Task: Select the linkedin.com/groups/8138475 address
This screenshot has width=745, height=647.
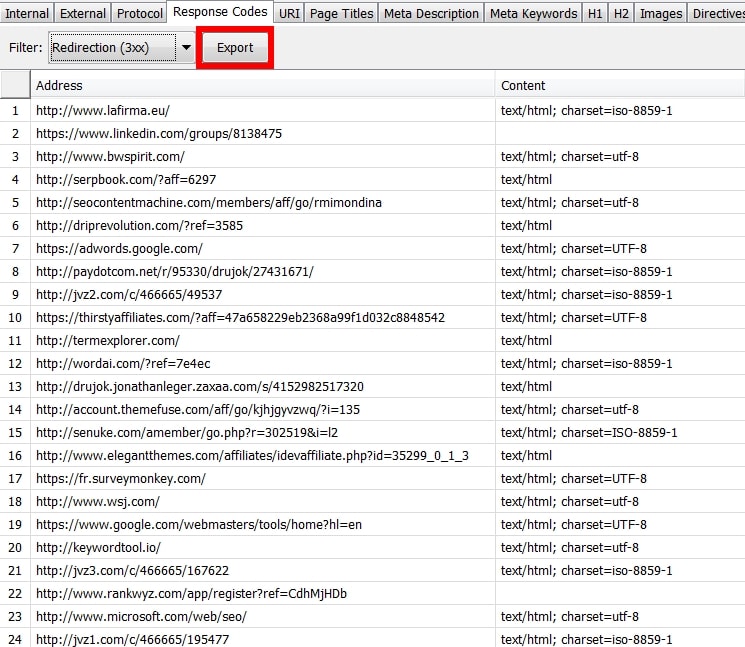Action: coord(159,133)
